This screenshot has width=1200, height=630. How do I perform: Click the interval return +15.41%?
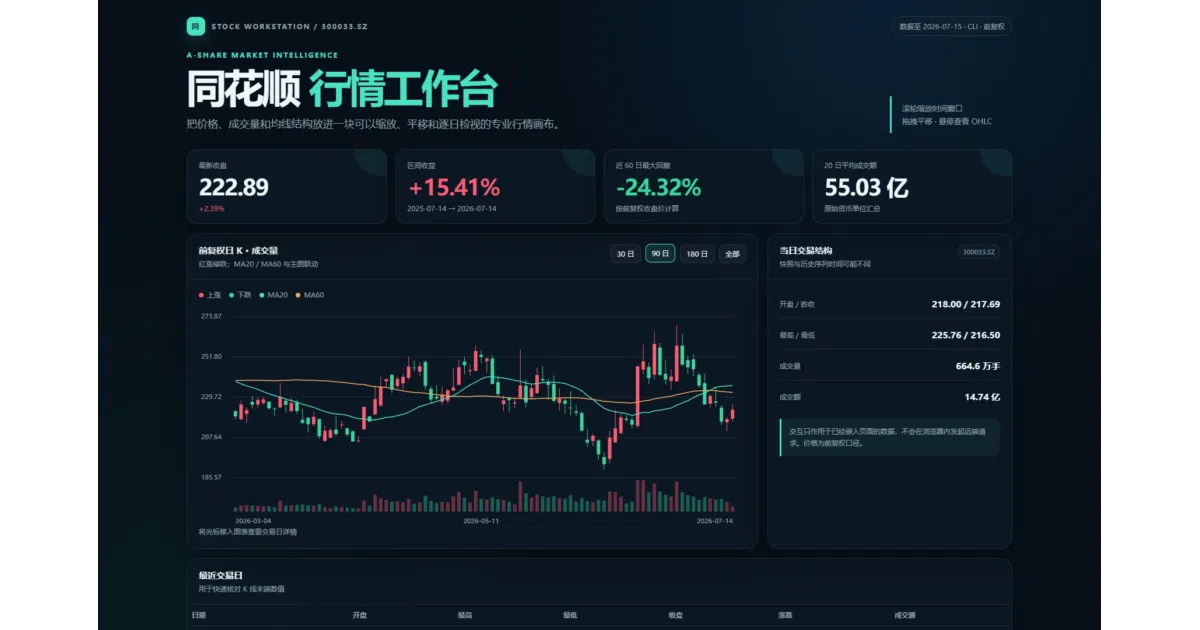(454, 187)
